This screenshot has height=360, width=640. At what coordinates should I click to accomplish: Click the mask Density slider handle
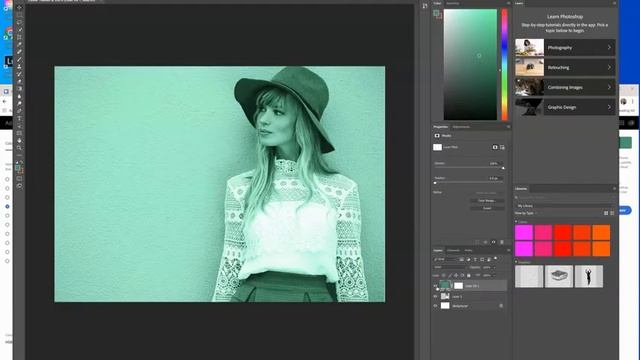pyautogui.click(x=503, y=168)
